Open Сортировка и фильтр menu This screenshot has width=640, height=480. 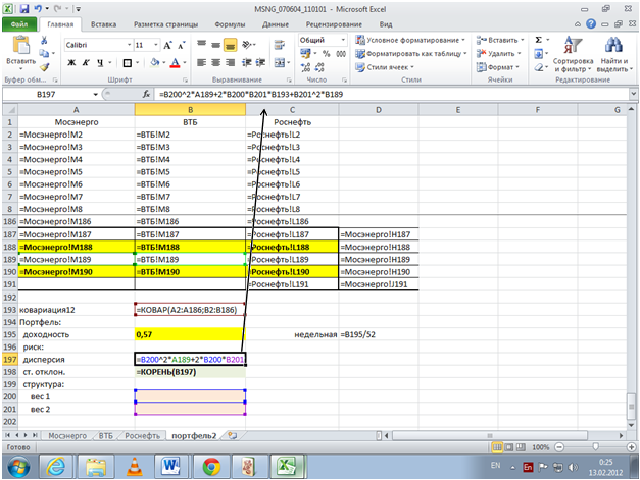573,54
